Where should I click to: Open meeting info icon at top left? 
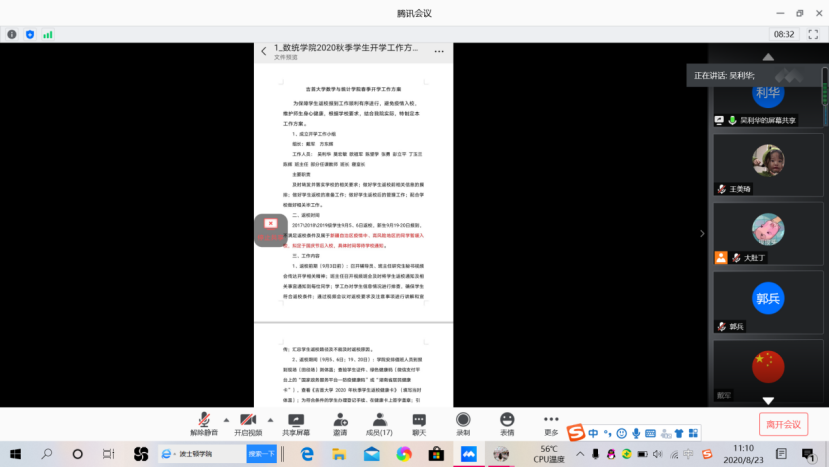coord(12,34)
